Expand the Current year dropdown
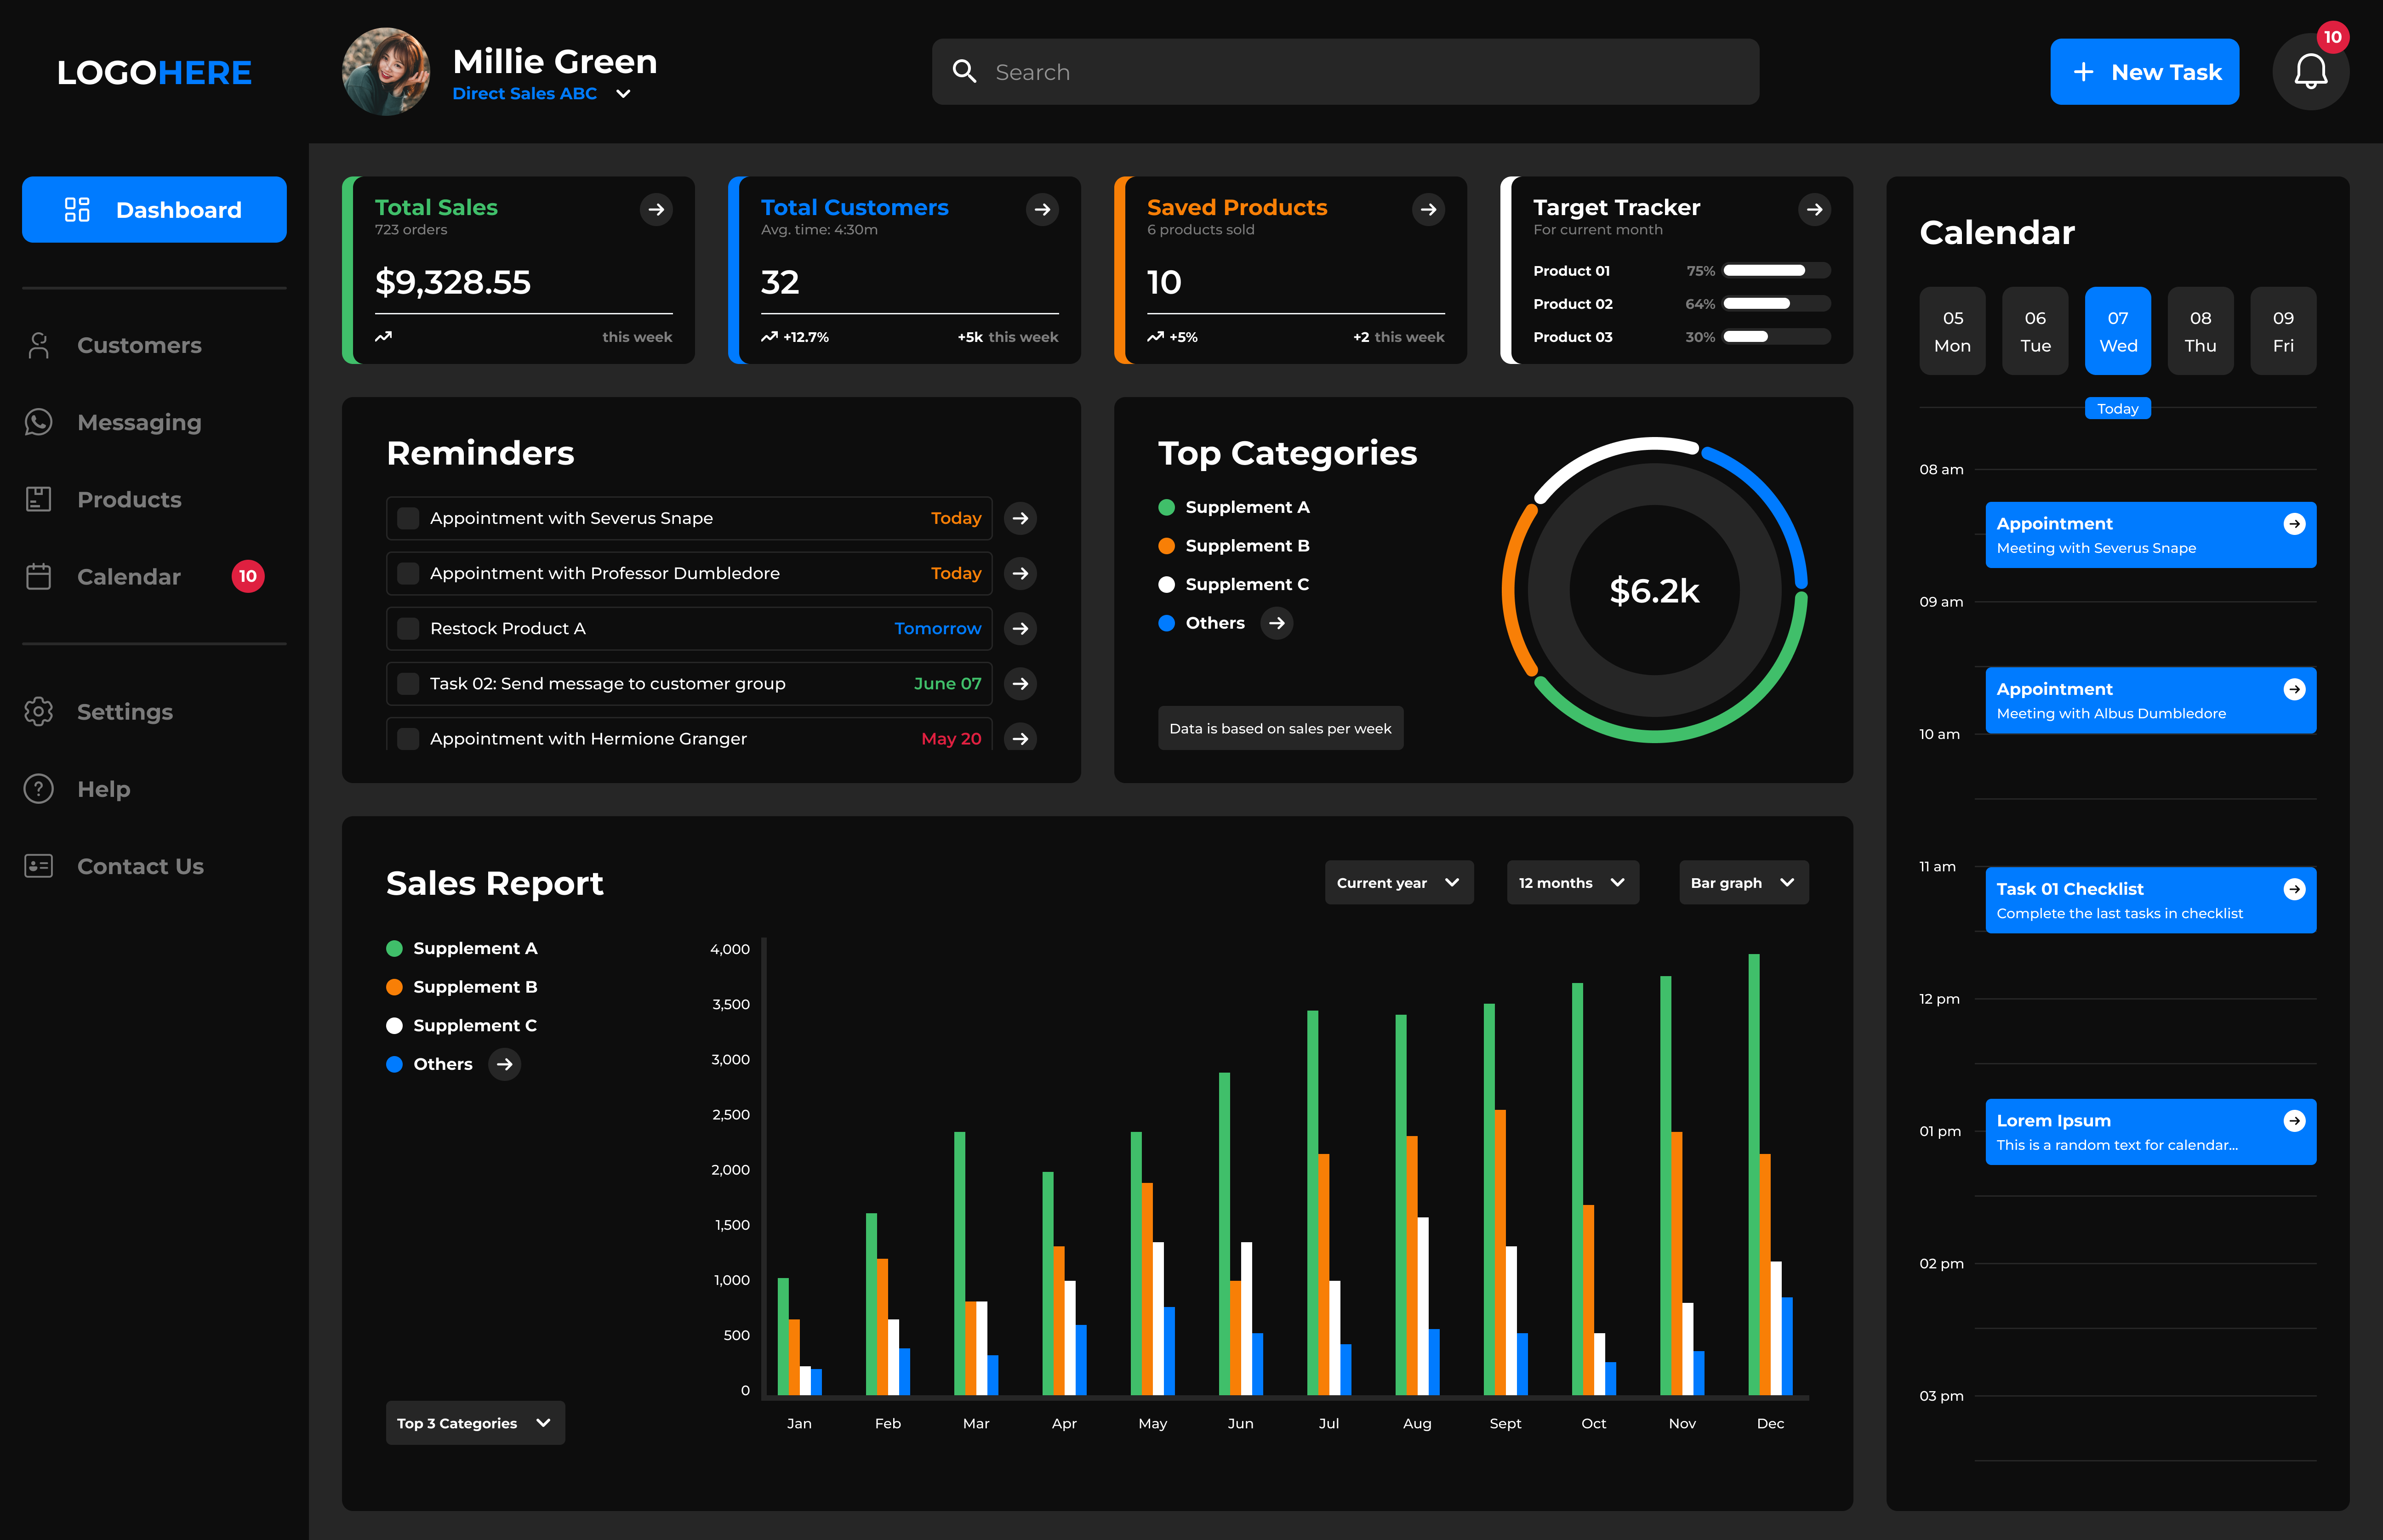 (x=1398, y=882)
